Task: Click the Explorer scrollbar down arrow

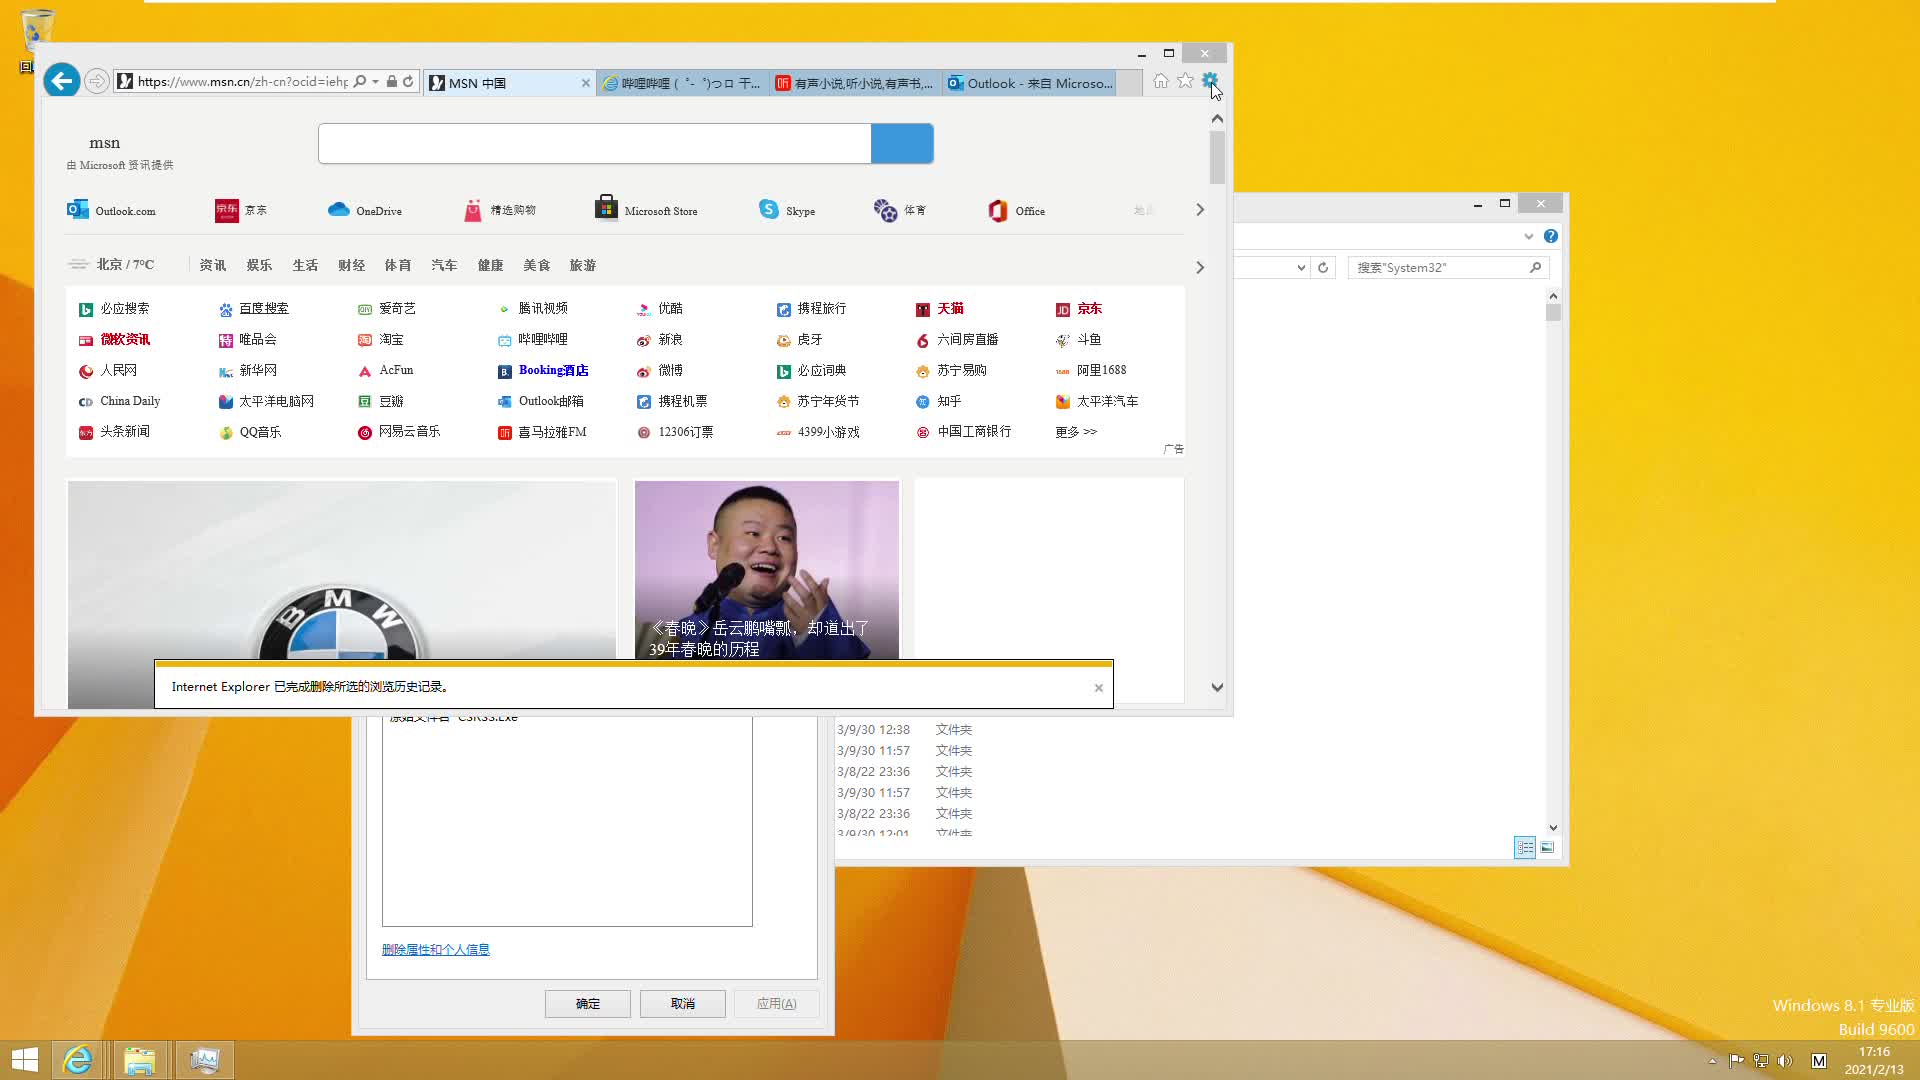Action: point(1553,828)
